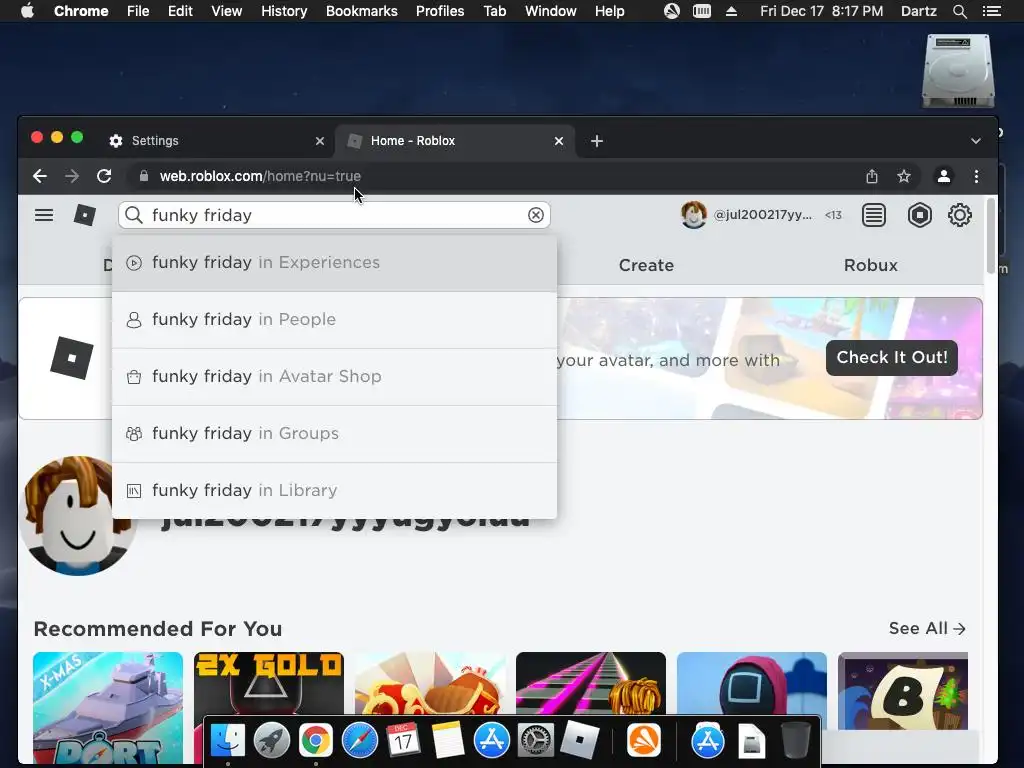Open Trash from the dock
The image size is (1024, 768).
(795, 740)
